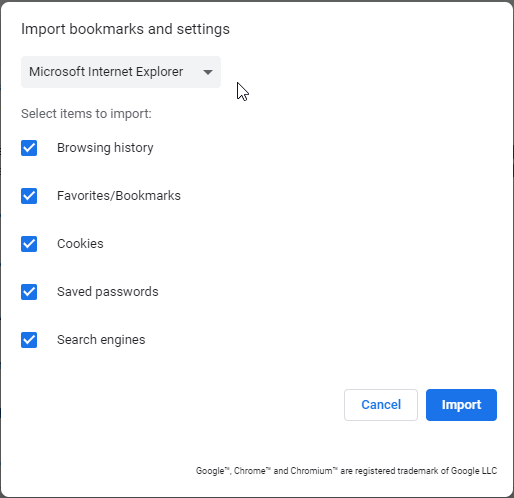The image size is (514, 498).
Task: Click the Google™ word starting the trademark notice
Action: pos(213,471)
